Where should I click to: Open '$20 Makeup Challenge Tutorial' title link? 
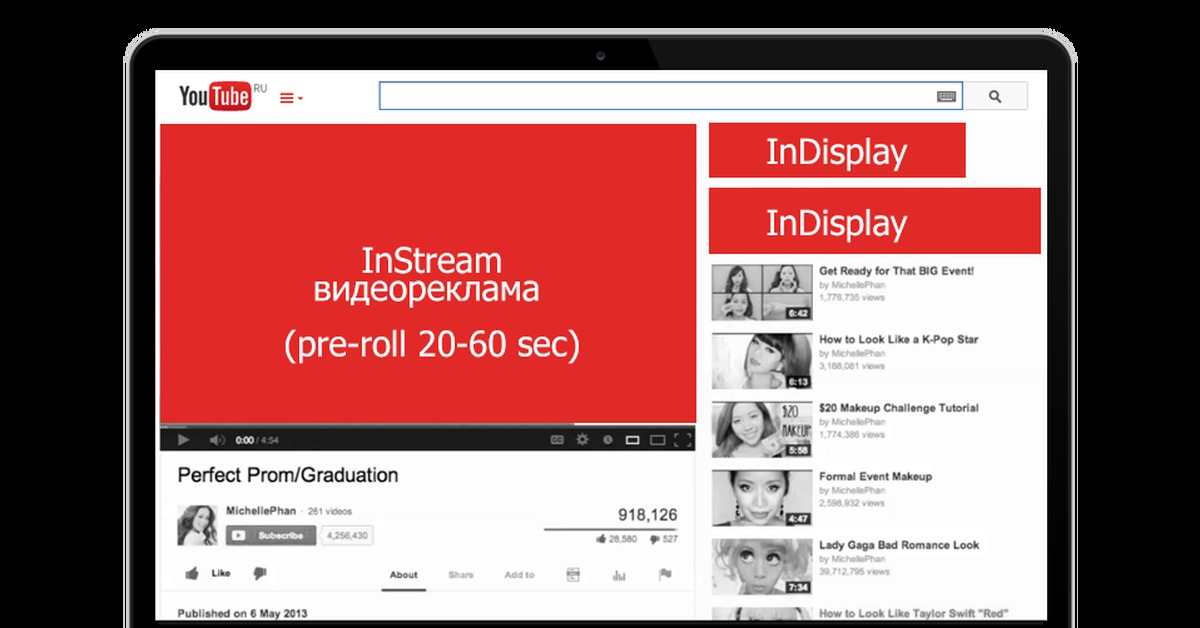pyautogui.click(x=899, y=408)
